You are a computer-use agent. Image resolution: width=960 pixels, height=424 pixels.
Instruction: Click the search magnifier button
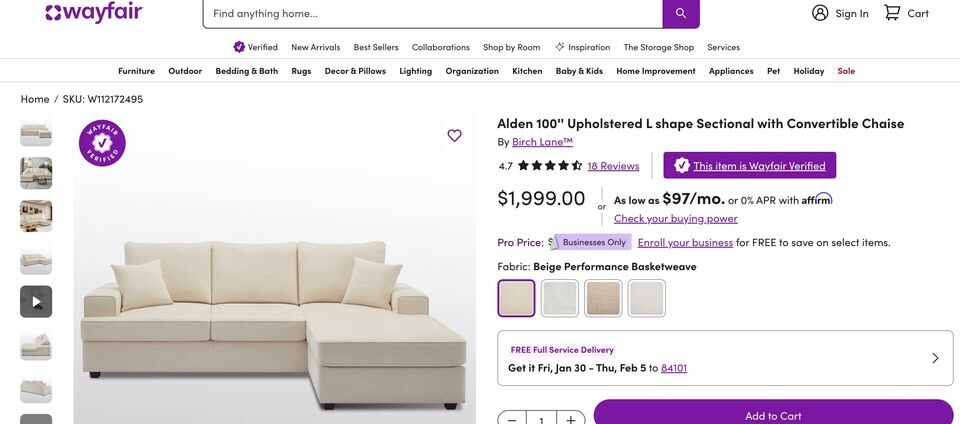(681, 13)
